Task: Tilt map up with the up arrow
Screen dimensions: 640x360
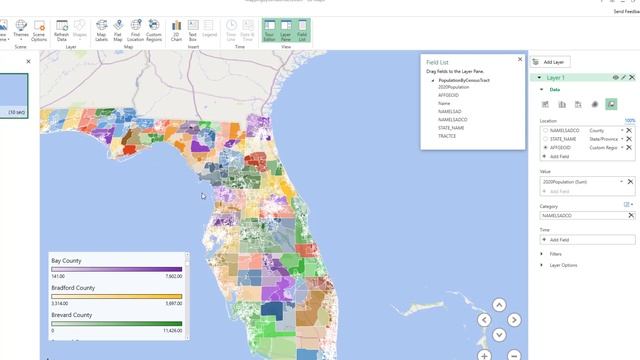Action: coord(499,305)
